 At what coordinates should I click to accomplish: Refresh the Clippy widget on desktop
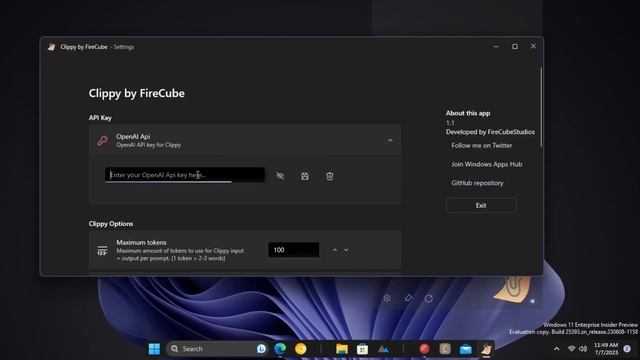pos(429,298)
